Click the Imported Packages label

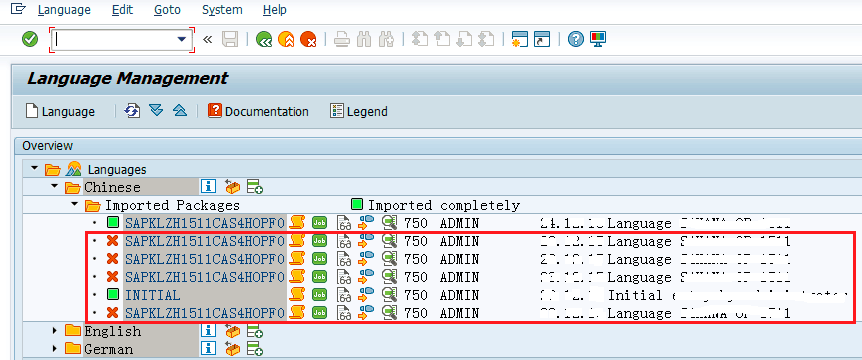pyautogui.click(x=173, y=206)
